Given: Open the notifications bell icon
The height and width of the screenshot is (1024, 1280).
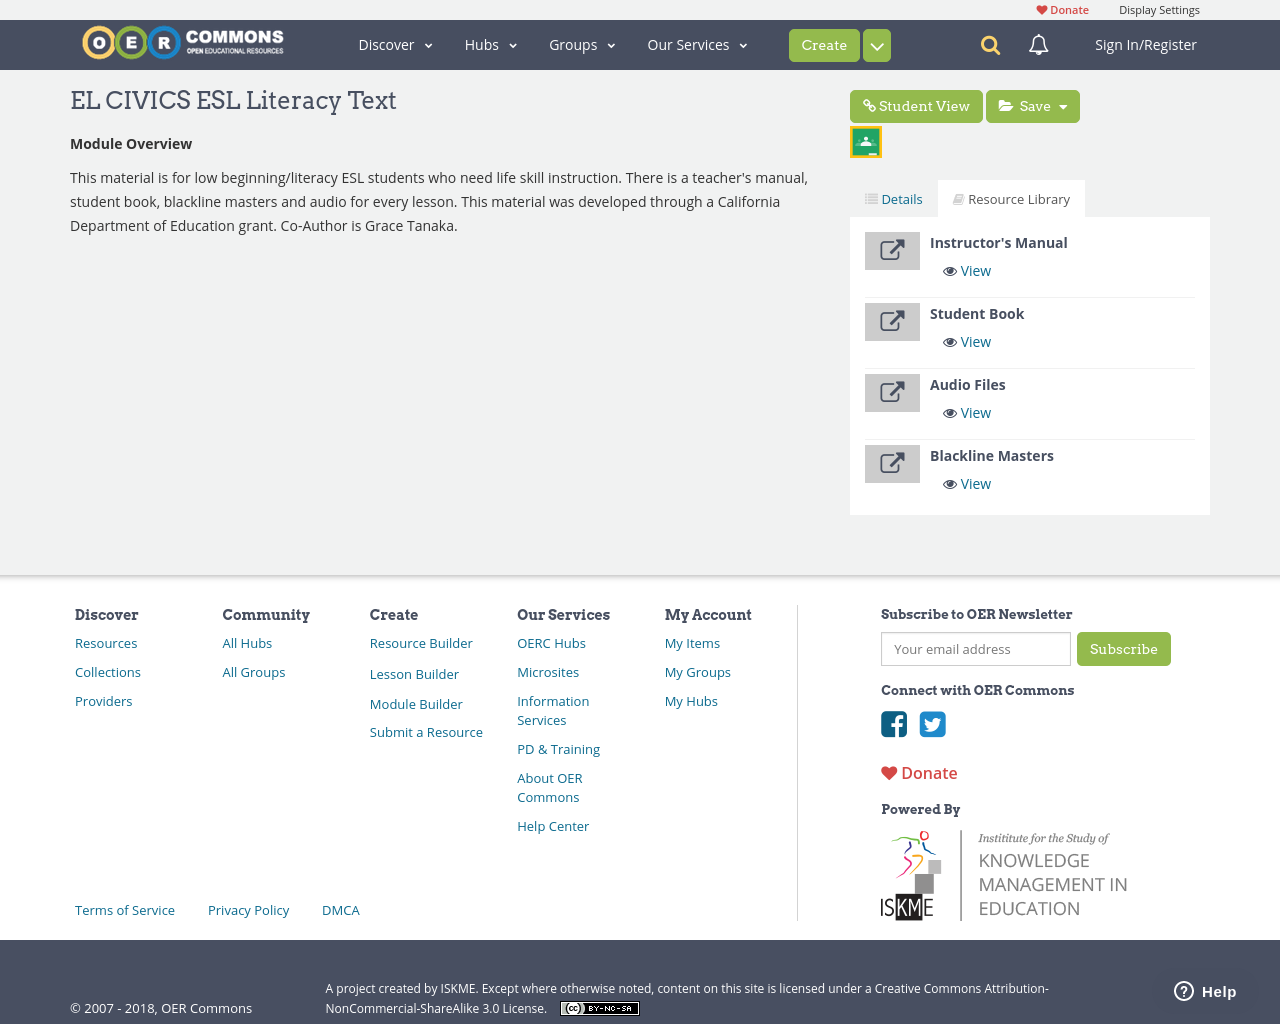Looking at the screenshot, I should (x=1039, y=45).
